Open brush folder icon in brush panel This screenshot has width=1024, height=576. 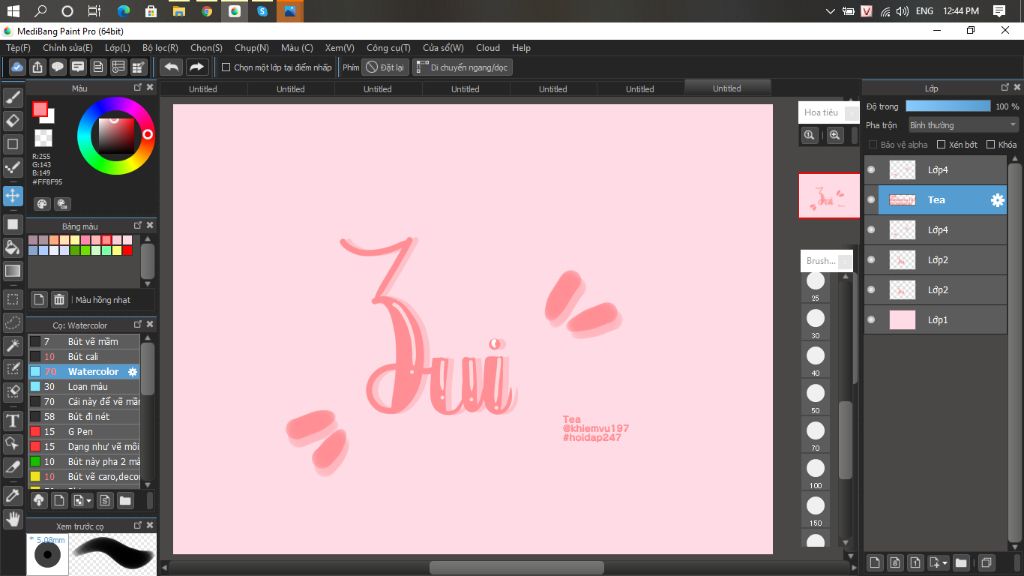pyautogui.click(x=125, y=501)
